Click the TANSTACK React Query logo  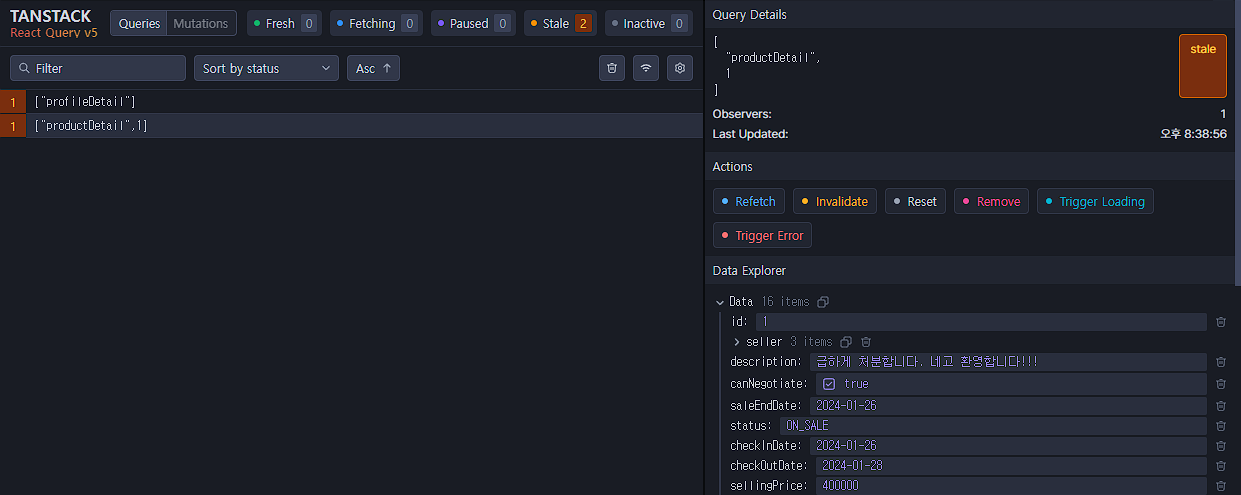(54, 23)
